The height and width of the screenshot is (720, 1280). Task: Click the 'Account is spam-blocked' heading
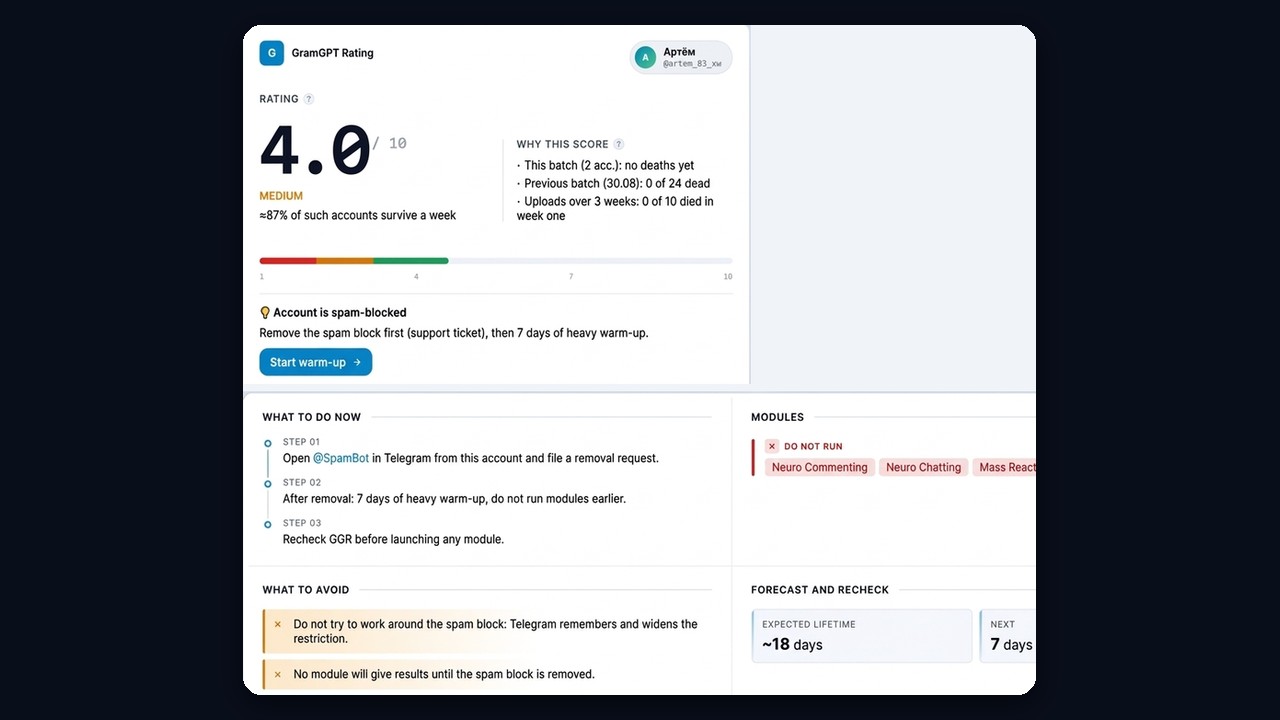[340, 313]
